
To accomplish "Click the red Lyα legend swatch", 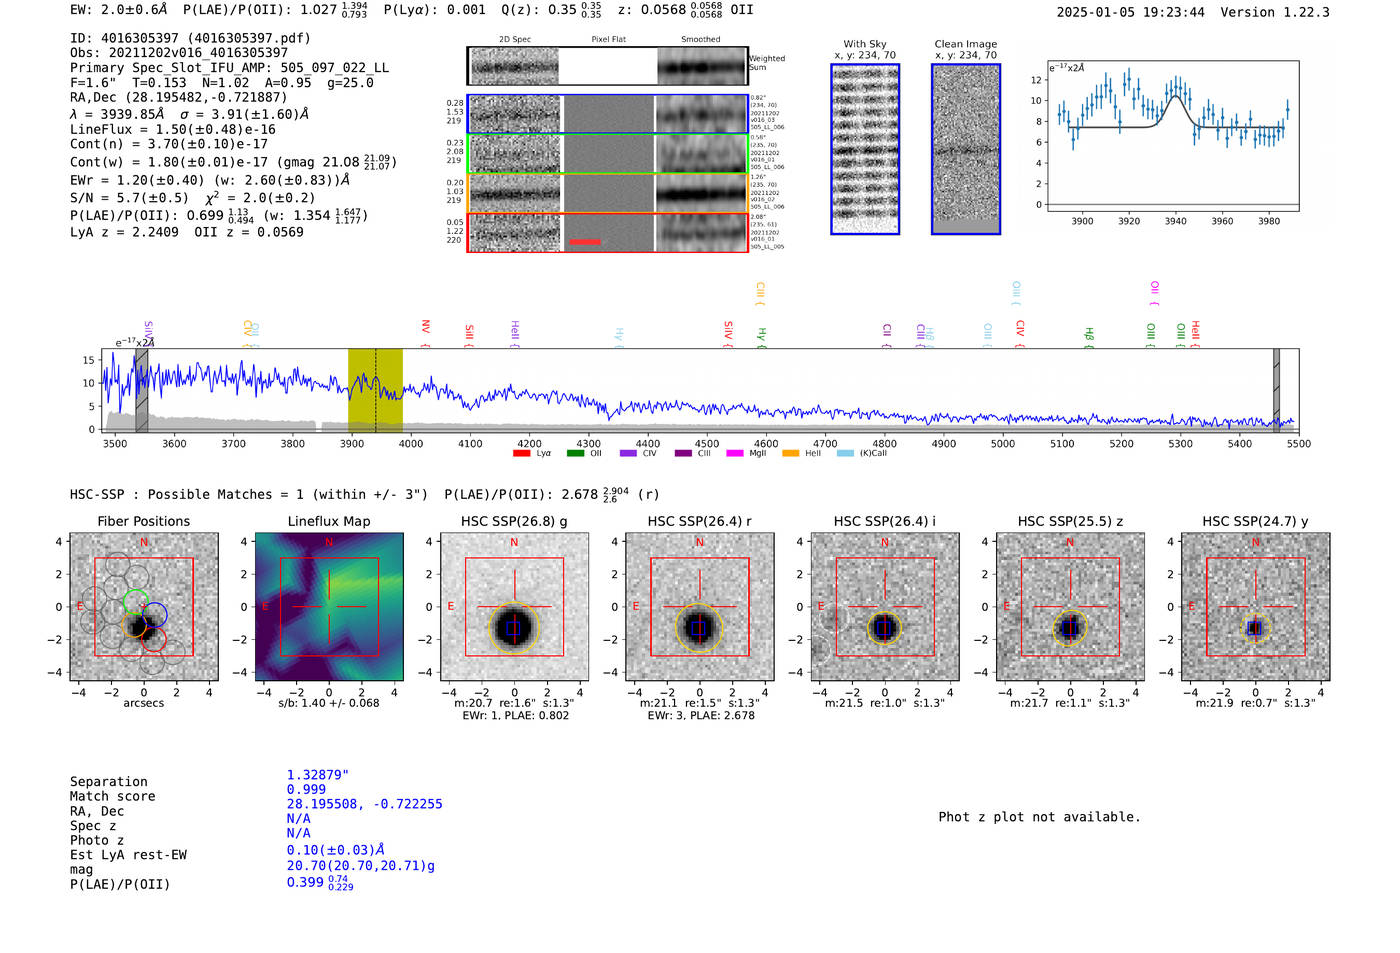I will pos(521,454).
